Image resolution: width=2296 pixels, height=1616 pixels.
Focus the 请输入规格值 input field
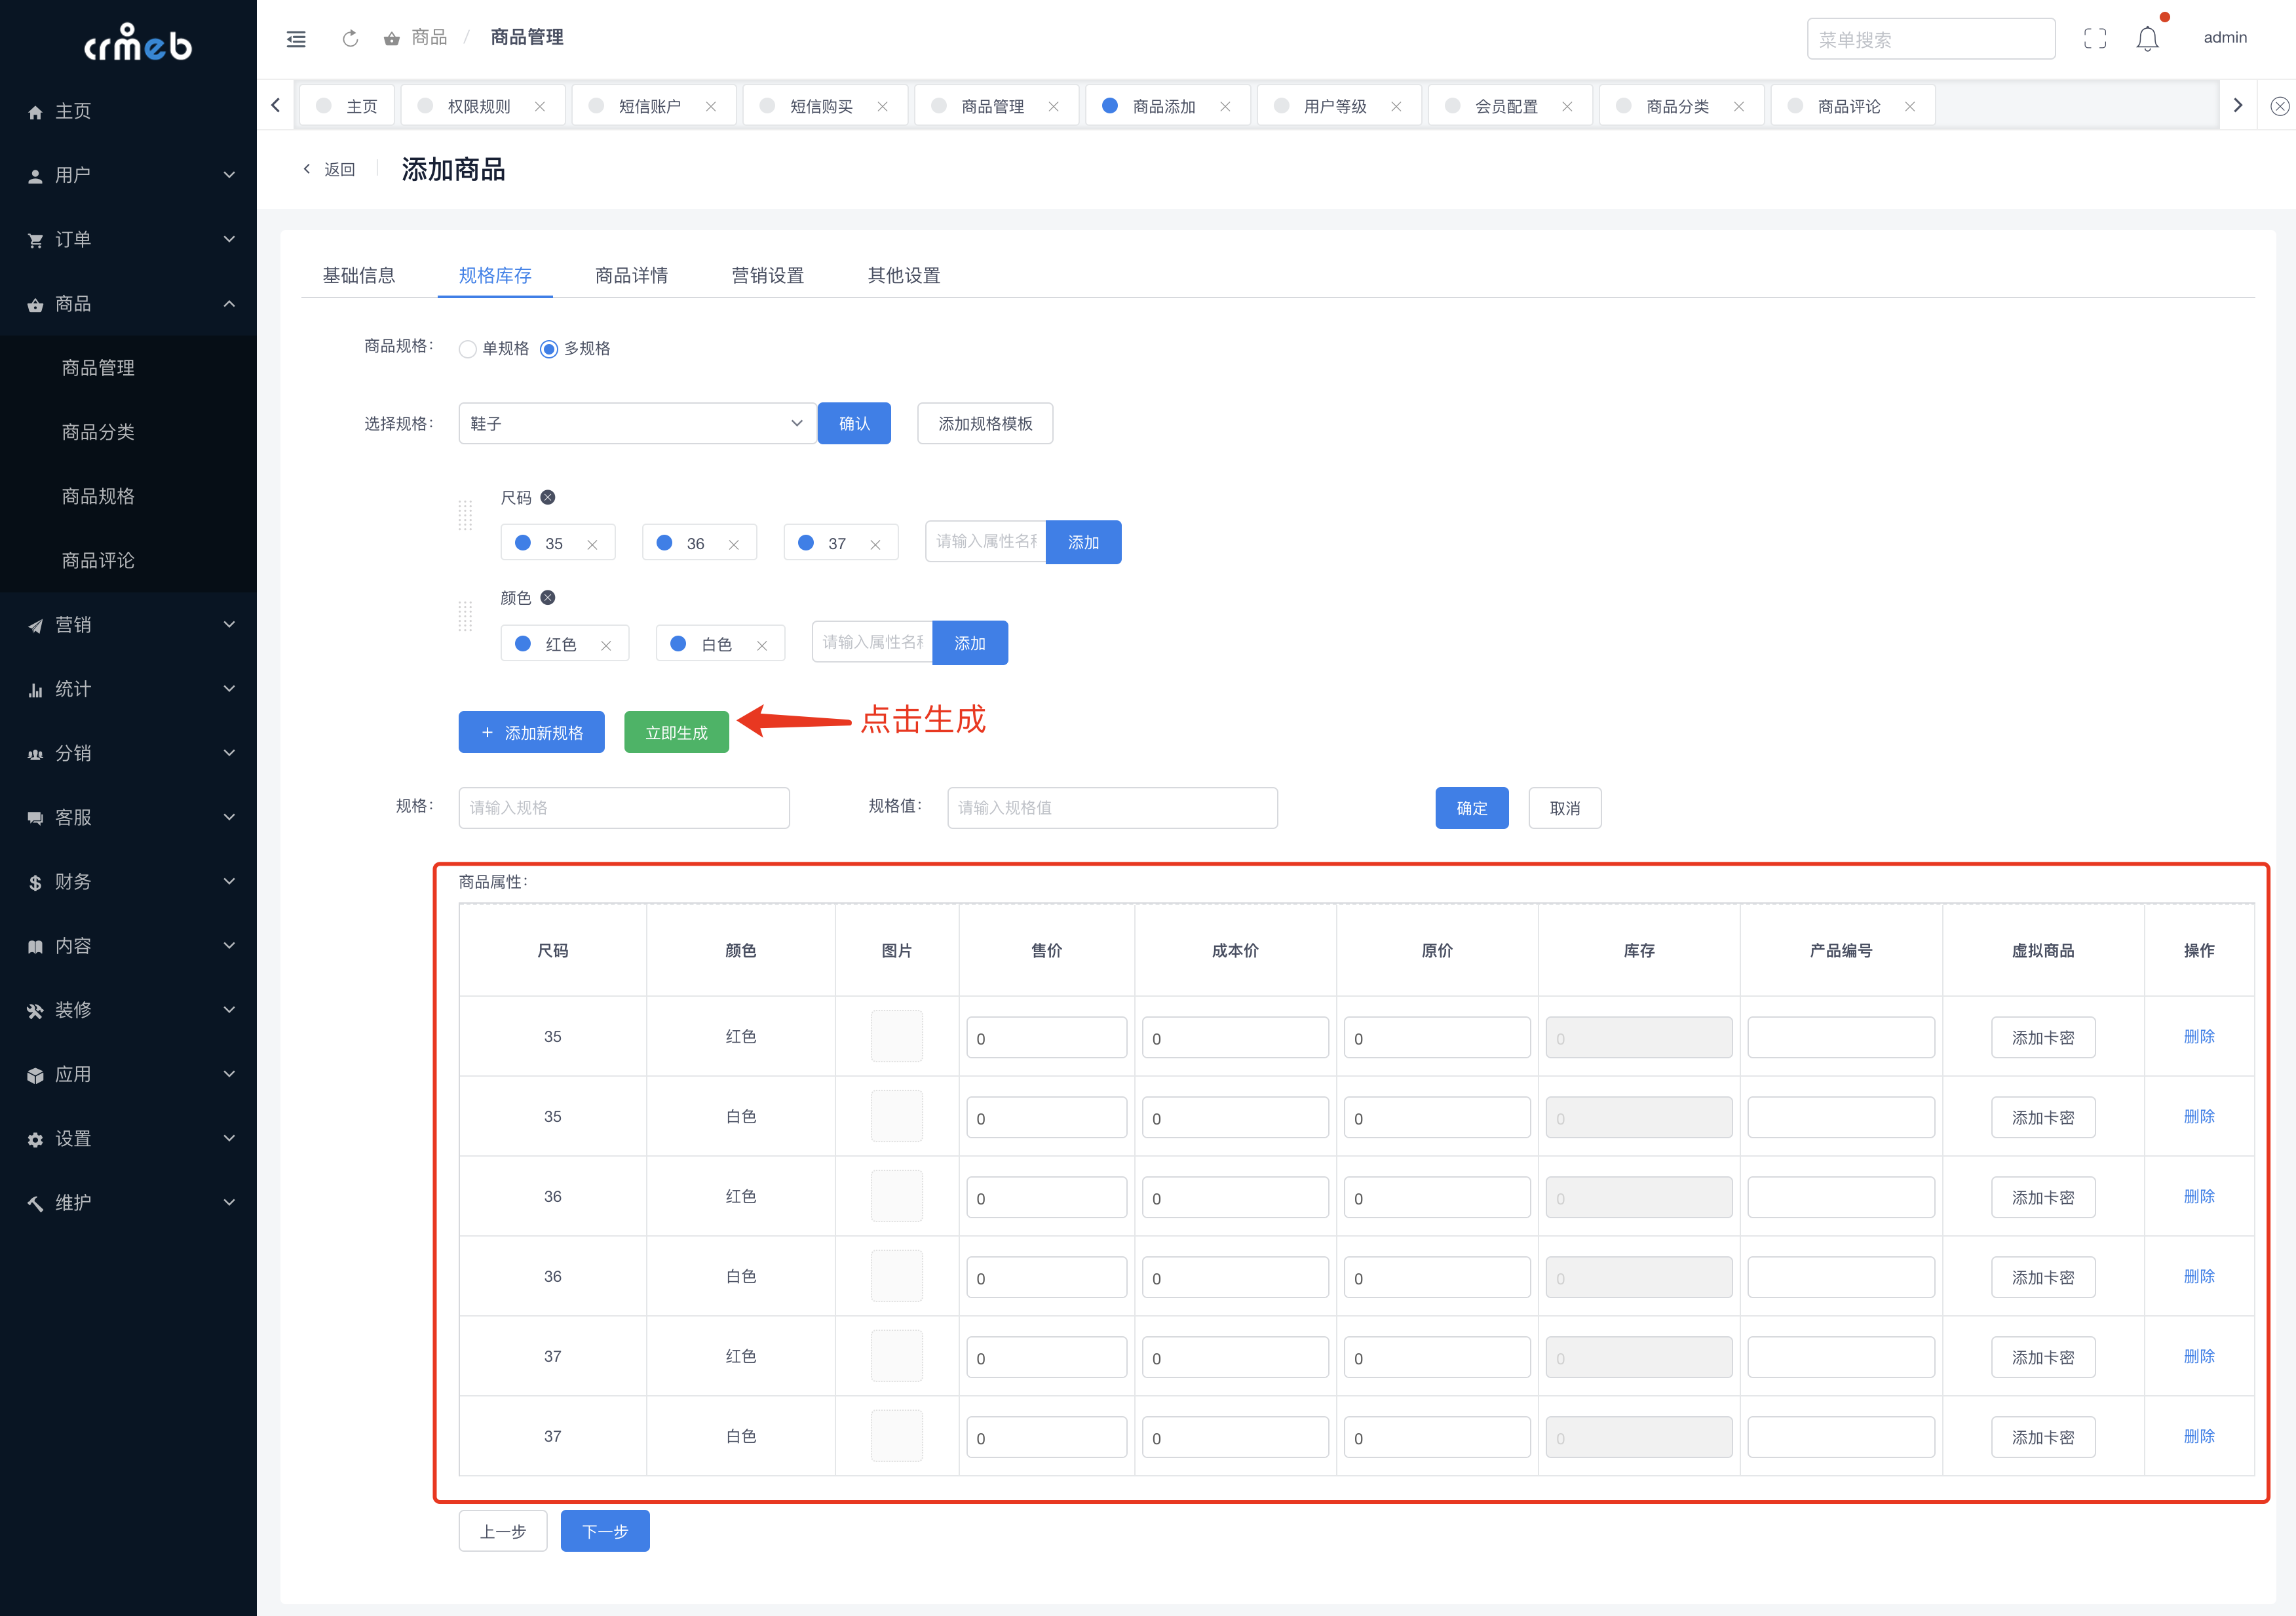point(1113,808)
